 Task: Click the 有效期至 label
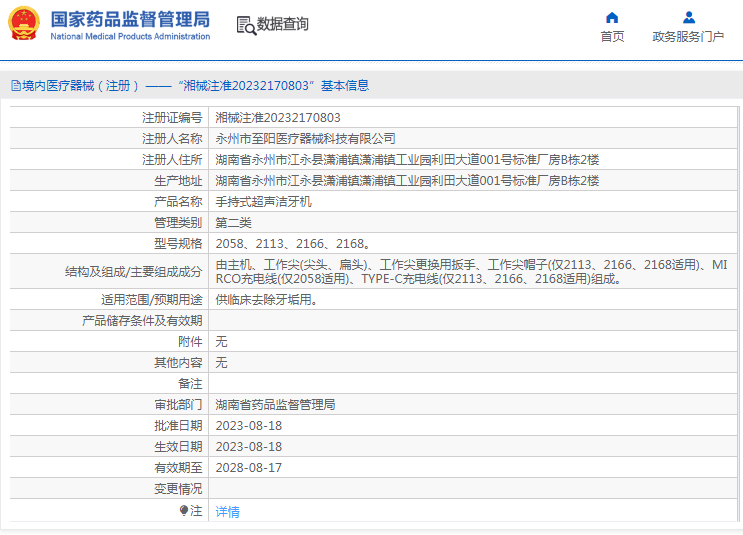pyautogui.click(x=178, y=468)
